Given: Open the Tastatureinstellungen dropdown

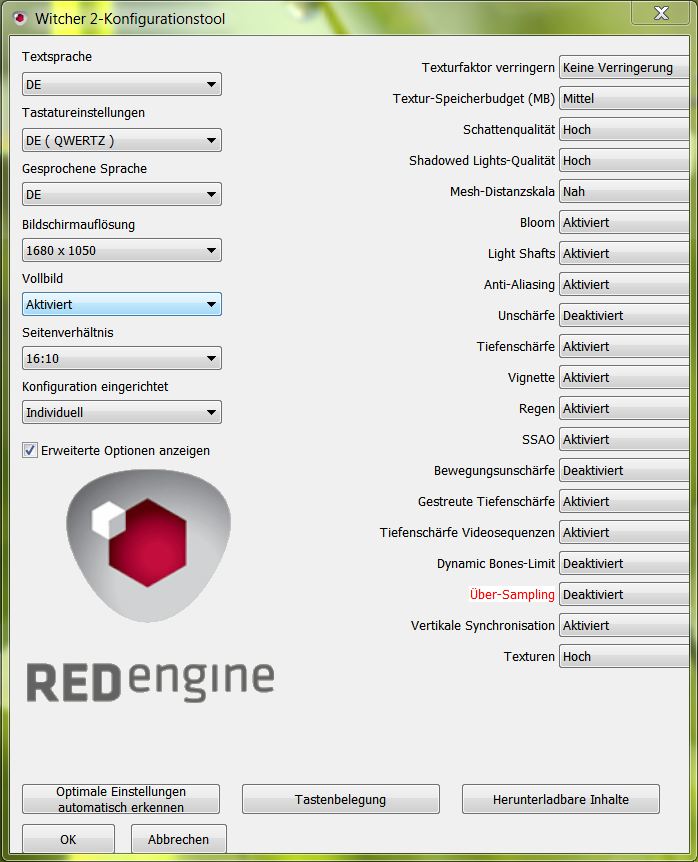Looking at the screenshot, I should [121, 140].
